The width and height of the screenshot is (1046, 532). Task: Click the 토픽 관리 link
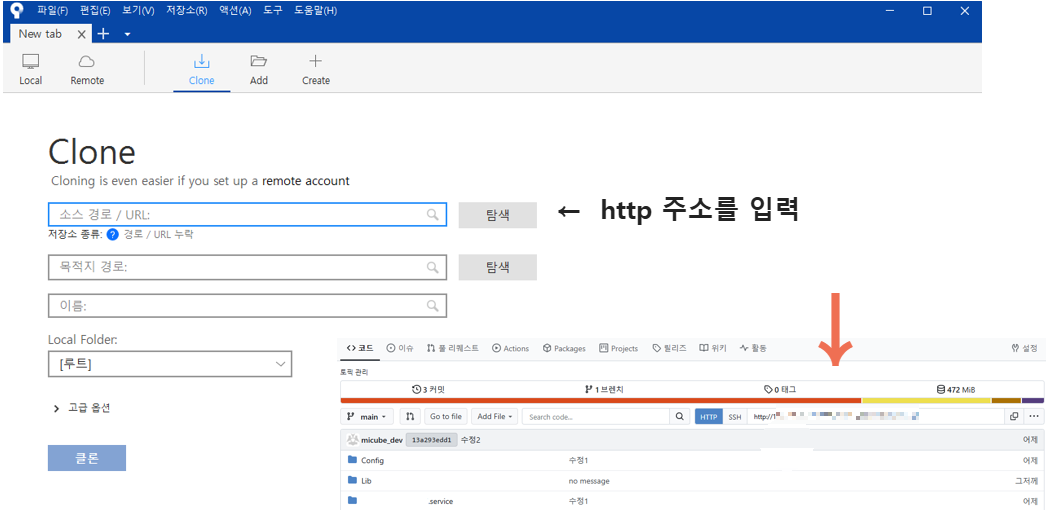pos(354,371)
